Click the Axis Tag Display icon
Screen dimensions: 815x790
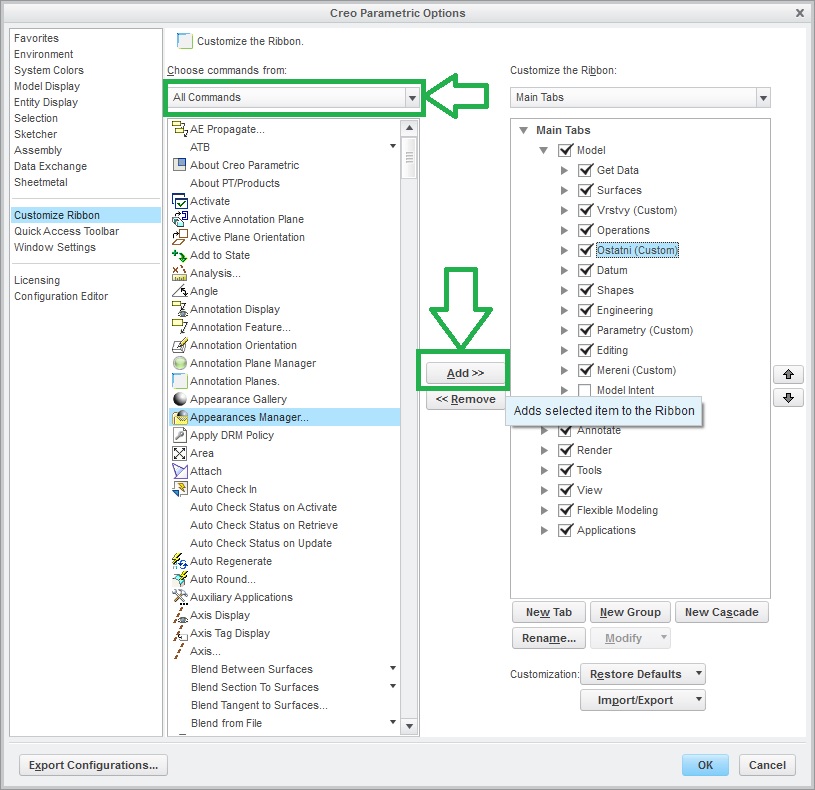point(179,633)
